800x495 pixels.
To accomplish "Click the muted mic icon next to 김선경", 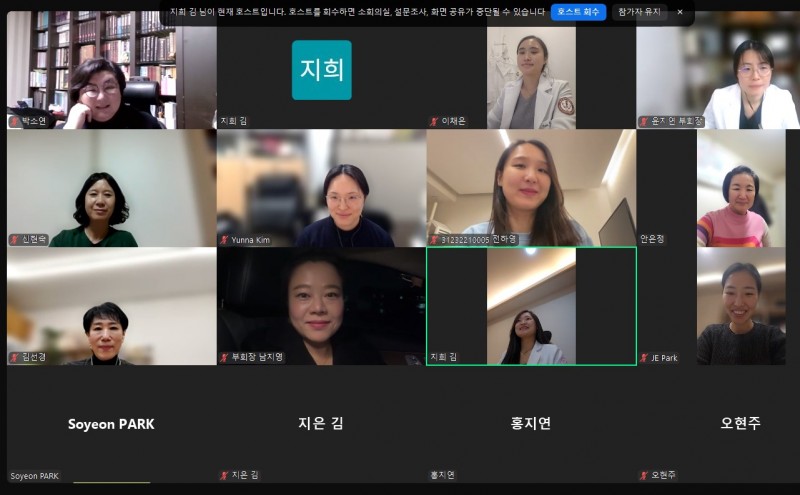I will 15,357.
